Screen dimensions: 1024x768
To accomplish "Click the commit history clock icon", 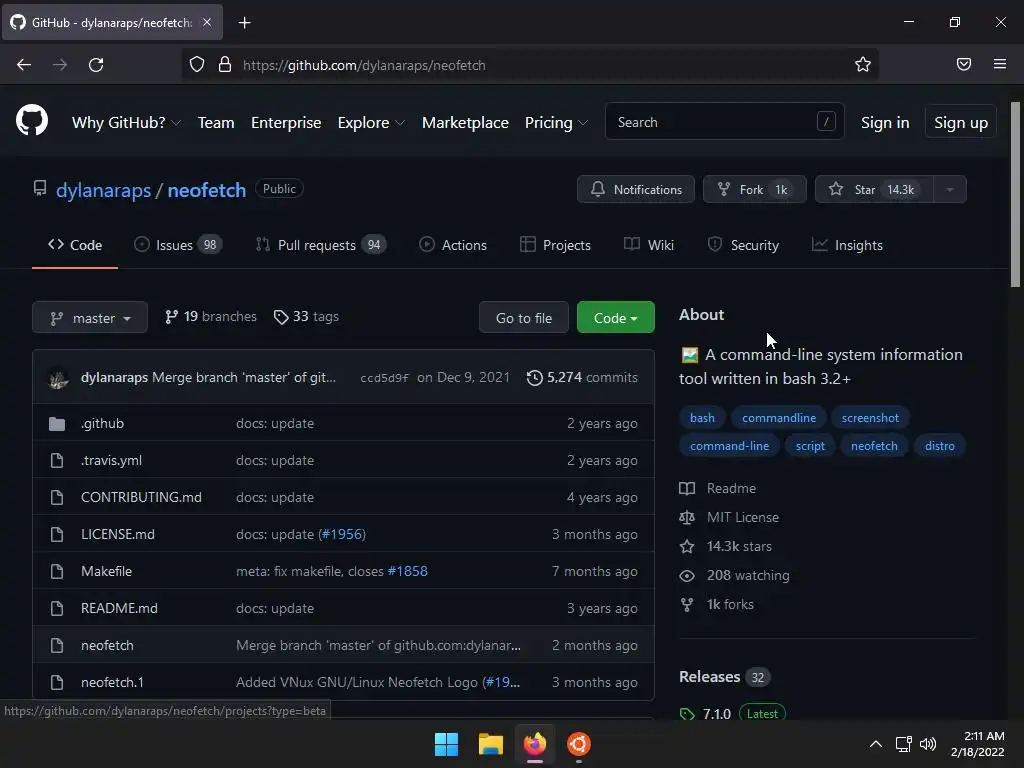I will click(534, 377).
